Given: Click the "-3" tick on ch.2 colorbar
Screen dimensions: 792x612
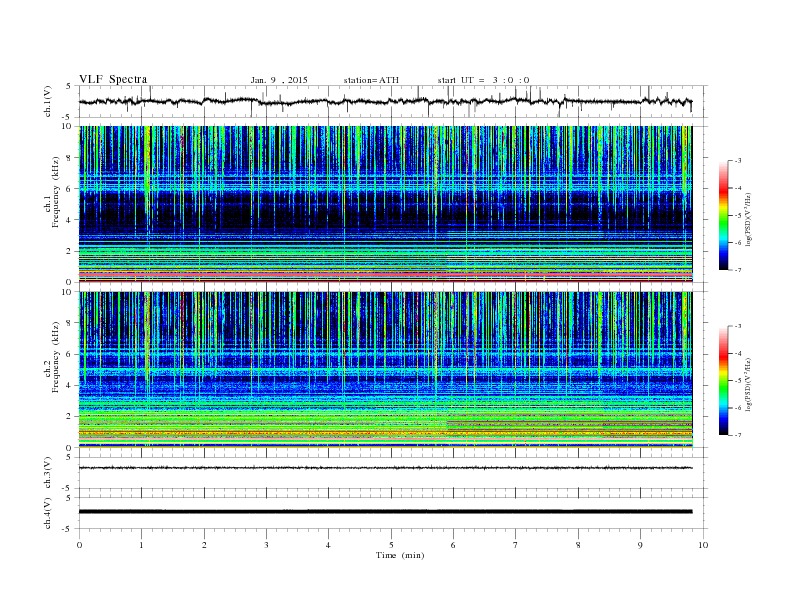Looking at the screenshot, I should [x=738, y=326].
